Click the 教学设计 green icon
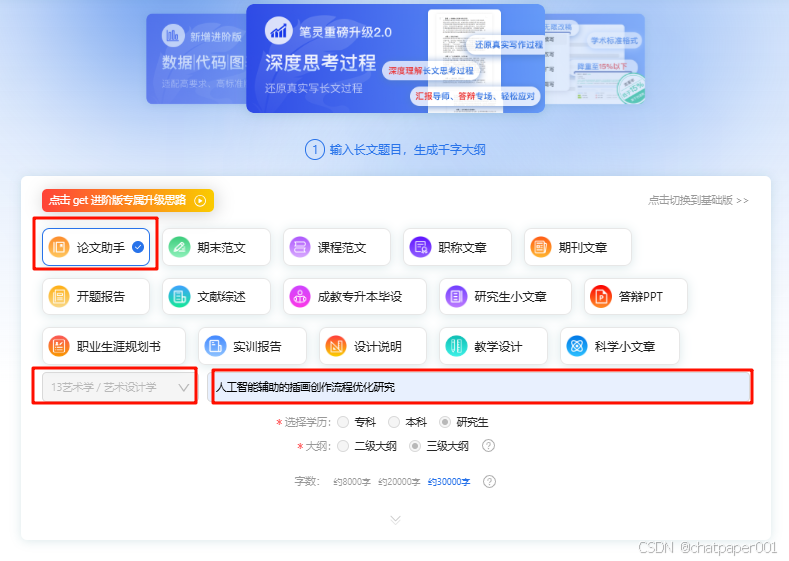 tap(456, 346)
